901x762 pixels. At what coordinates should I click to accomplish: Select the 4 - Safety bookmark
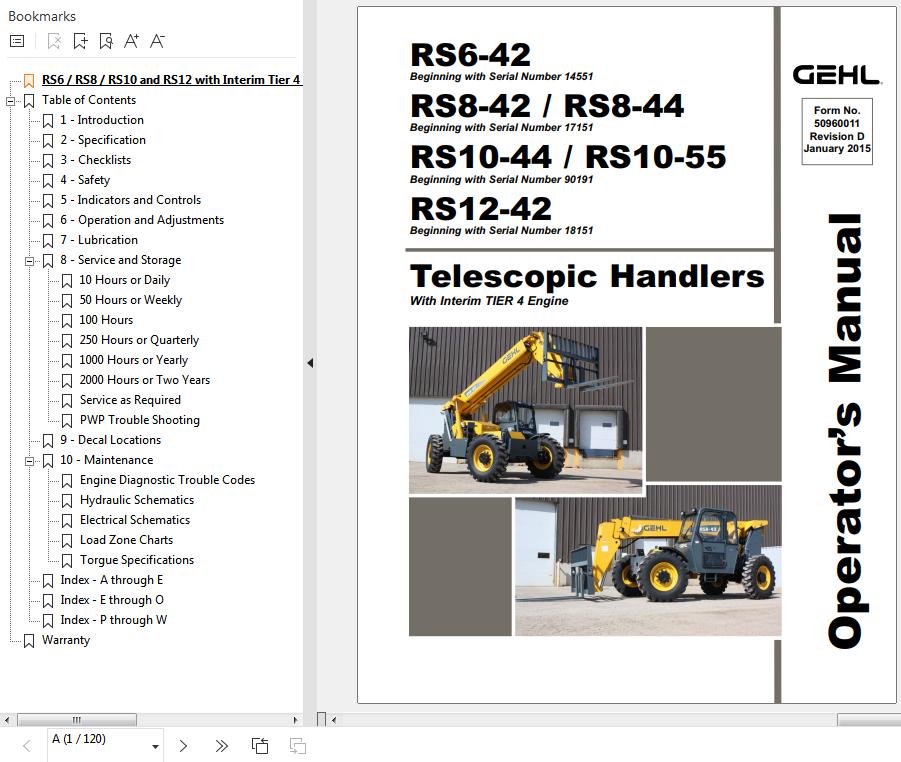point(85,180)
